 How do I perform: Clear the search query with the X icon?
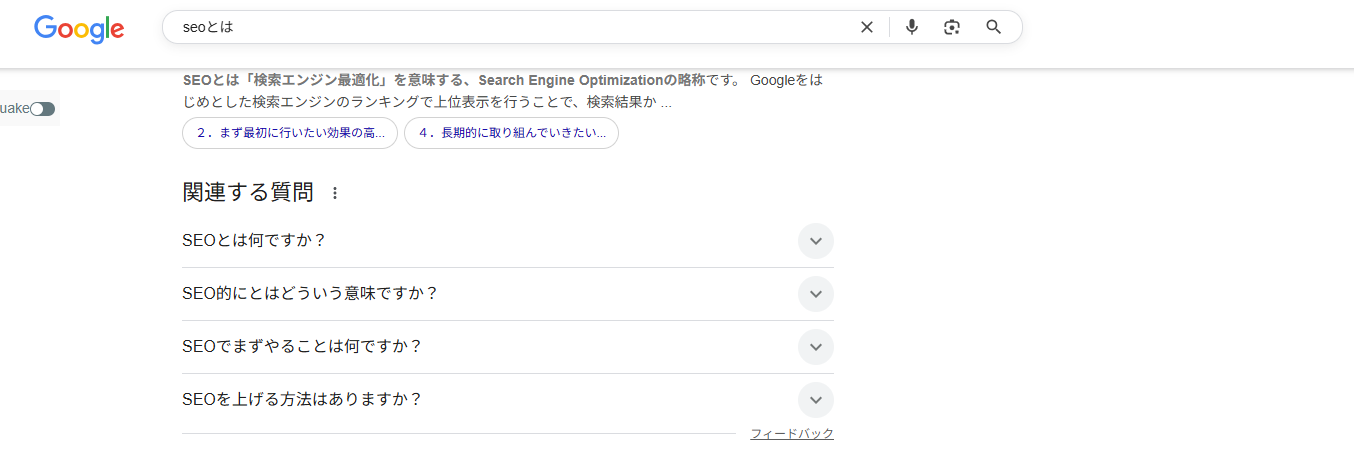coord(867,27)
